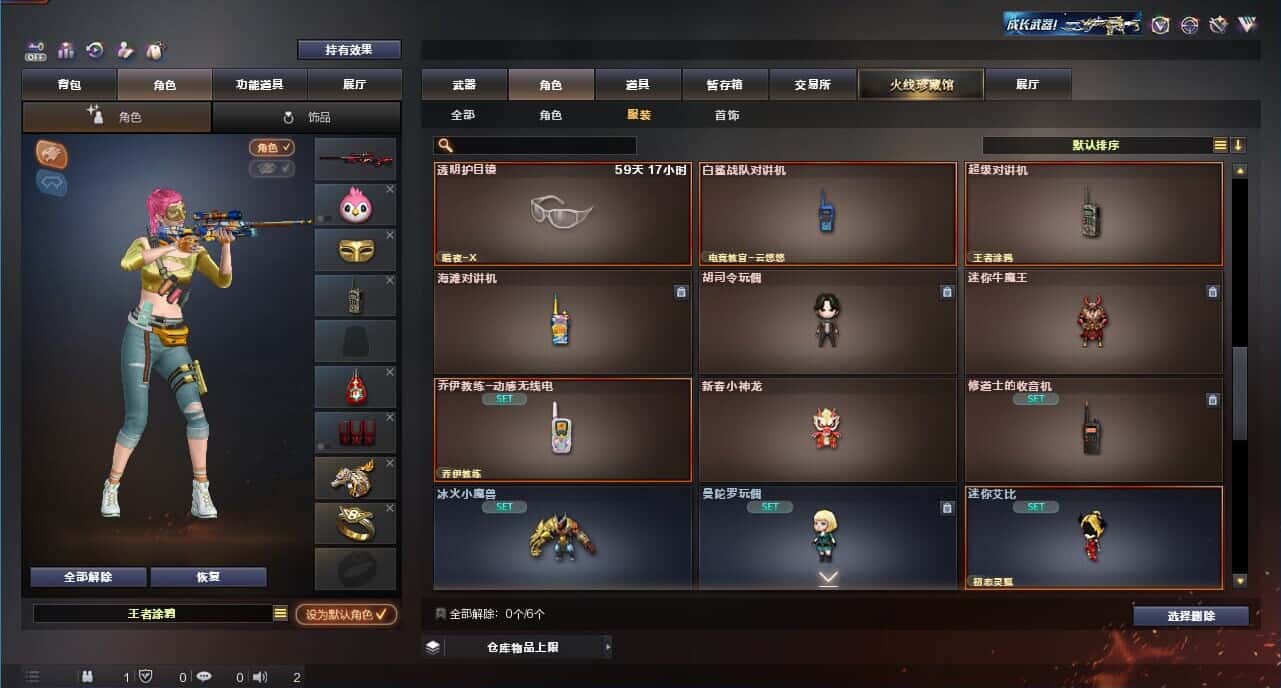This screenshot has height=688, width=1281.
Task: Open the 默认排序 sort dropdown
Action: point(1097,145)
